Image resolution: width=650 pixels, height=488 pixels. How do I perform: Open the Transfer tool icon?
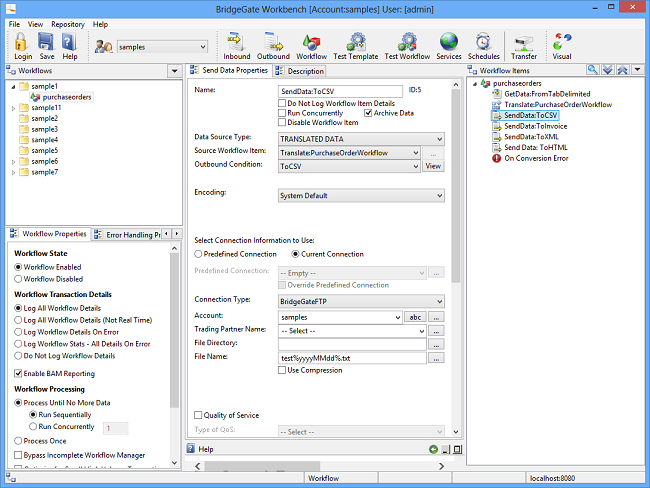pyautogui.click(x=524, y=46)
